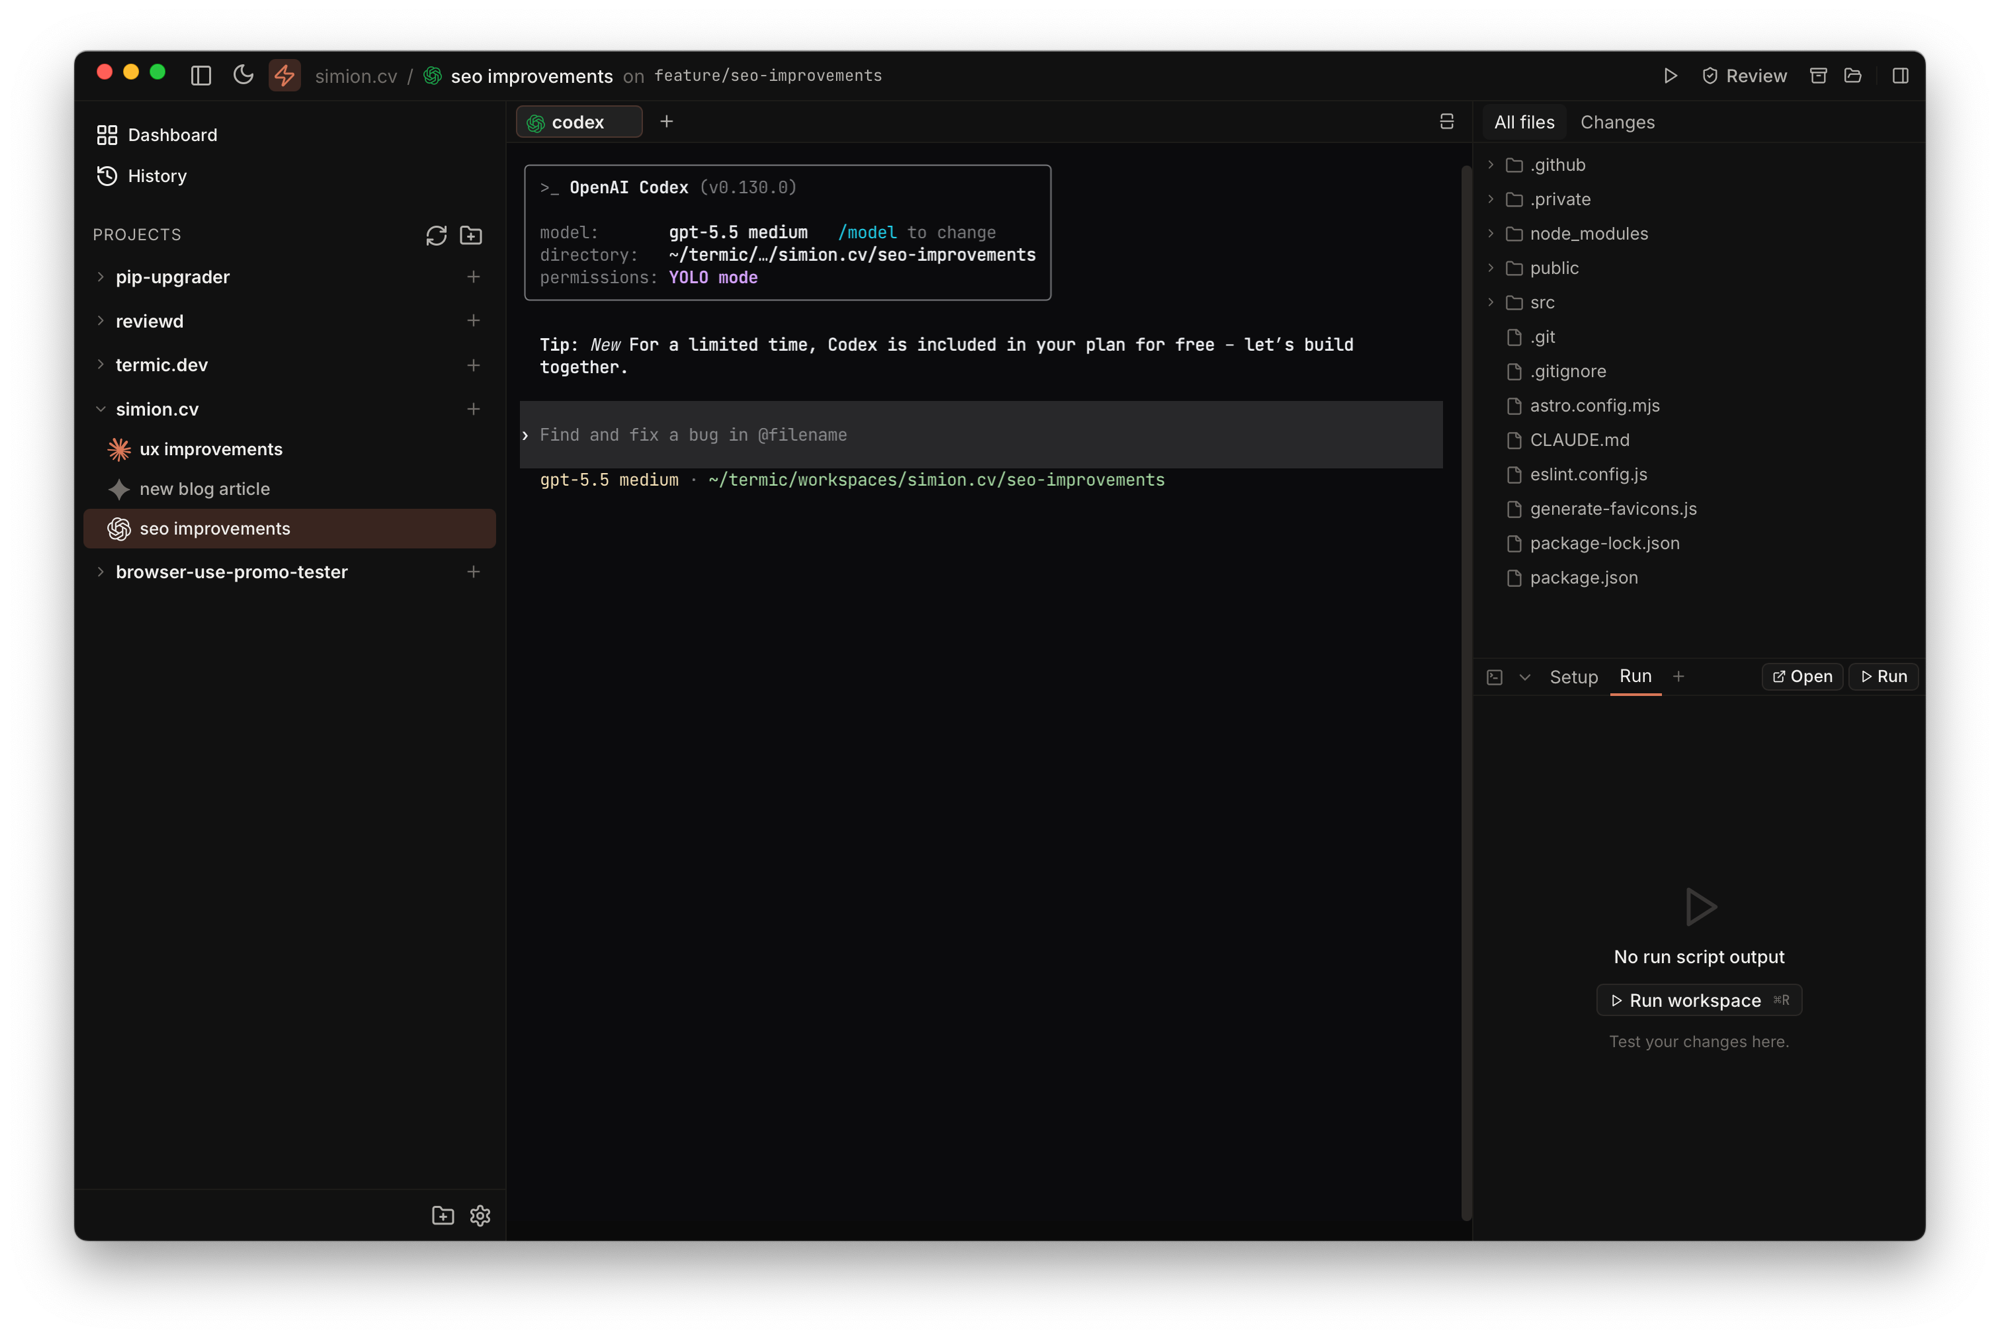Open the chevron dropdown beside Setup

(x=1524, y=677)
